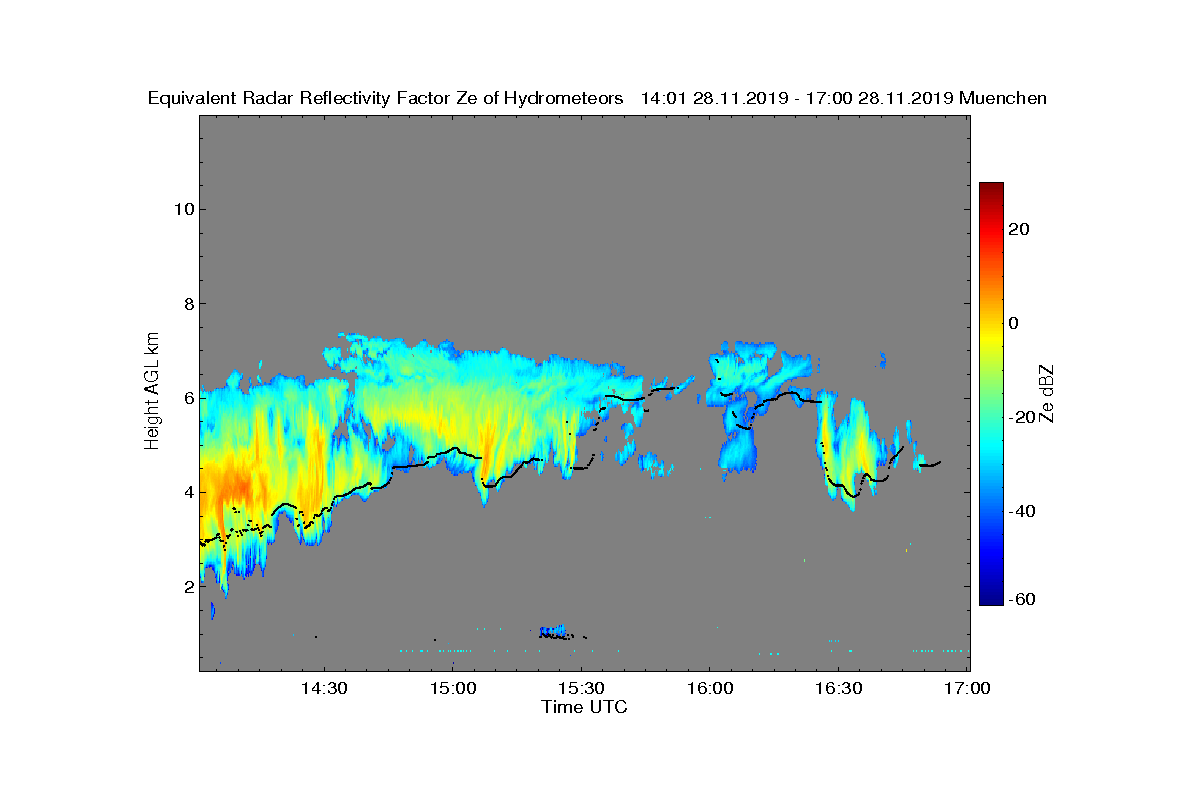The width and height of the screenshot is (1200, 800).
Task: Click the colorbar value -40
Action: tap(1020, 511)
